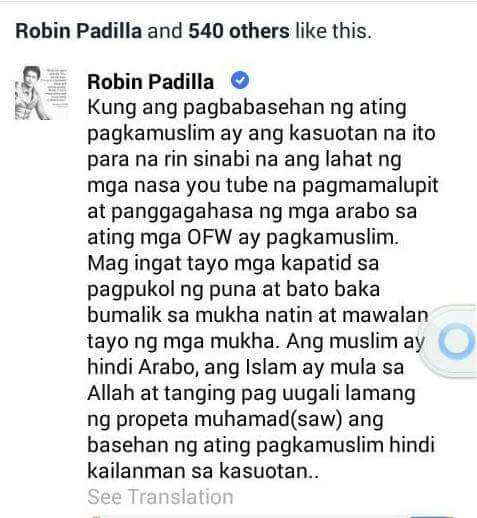
Task: Tap the word 'Allah' in the comment
Action: point(111,393)
